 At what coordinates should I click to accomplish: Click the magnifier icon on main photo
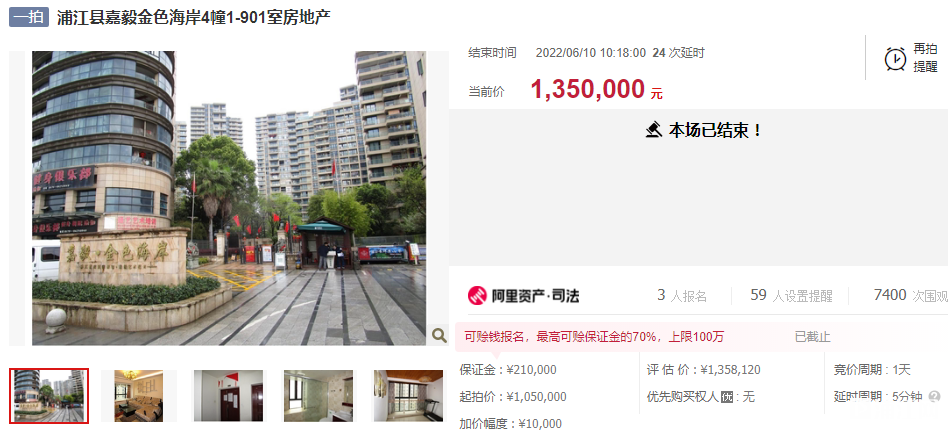(x=439, y=334)
